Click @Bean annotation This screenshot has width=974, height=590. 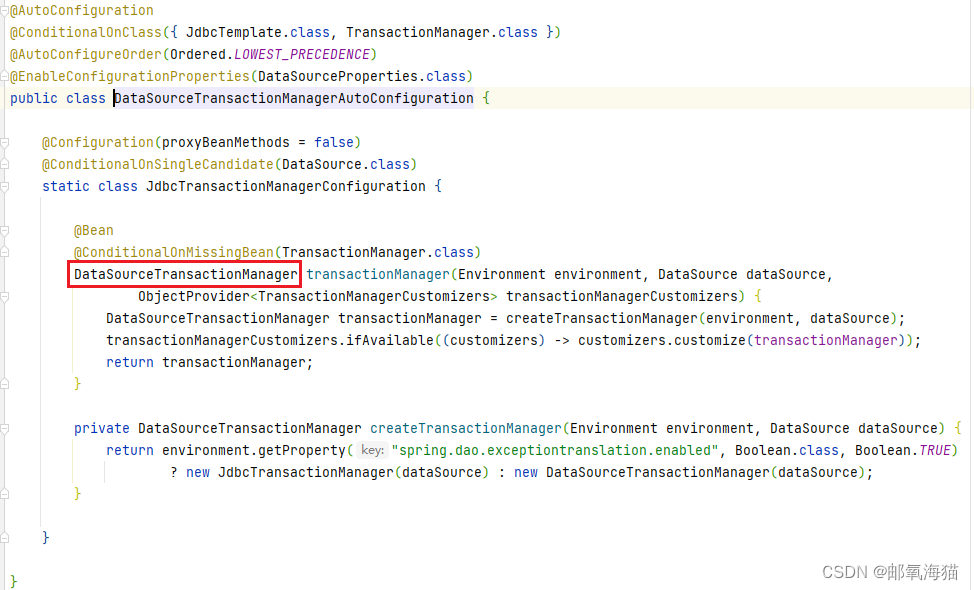pos(94,230)
